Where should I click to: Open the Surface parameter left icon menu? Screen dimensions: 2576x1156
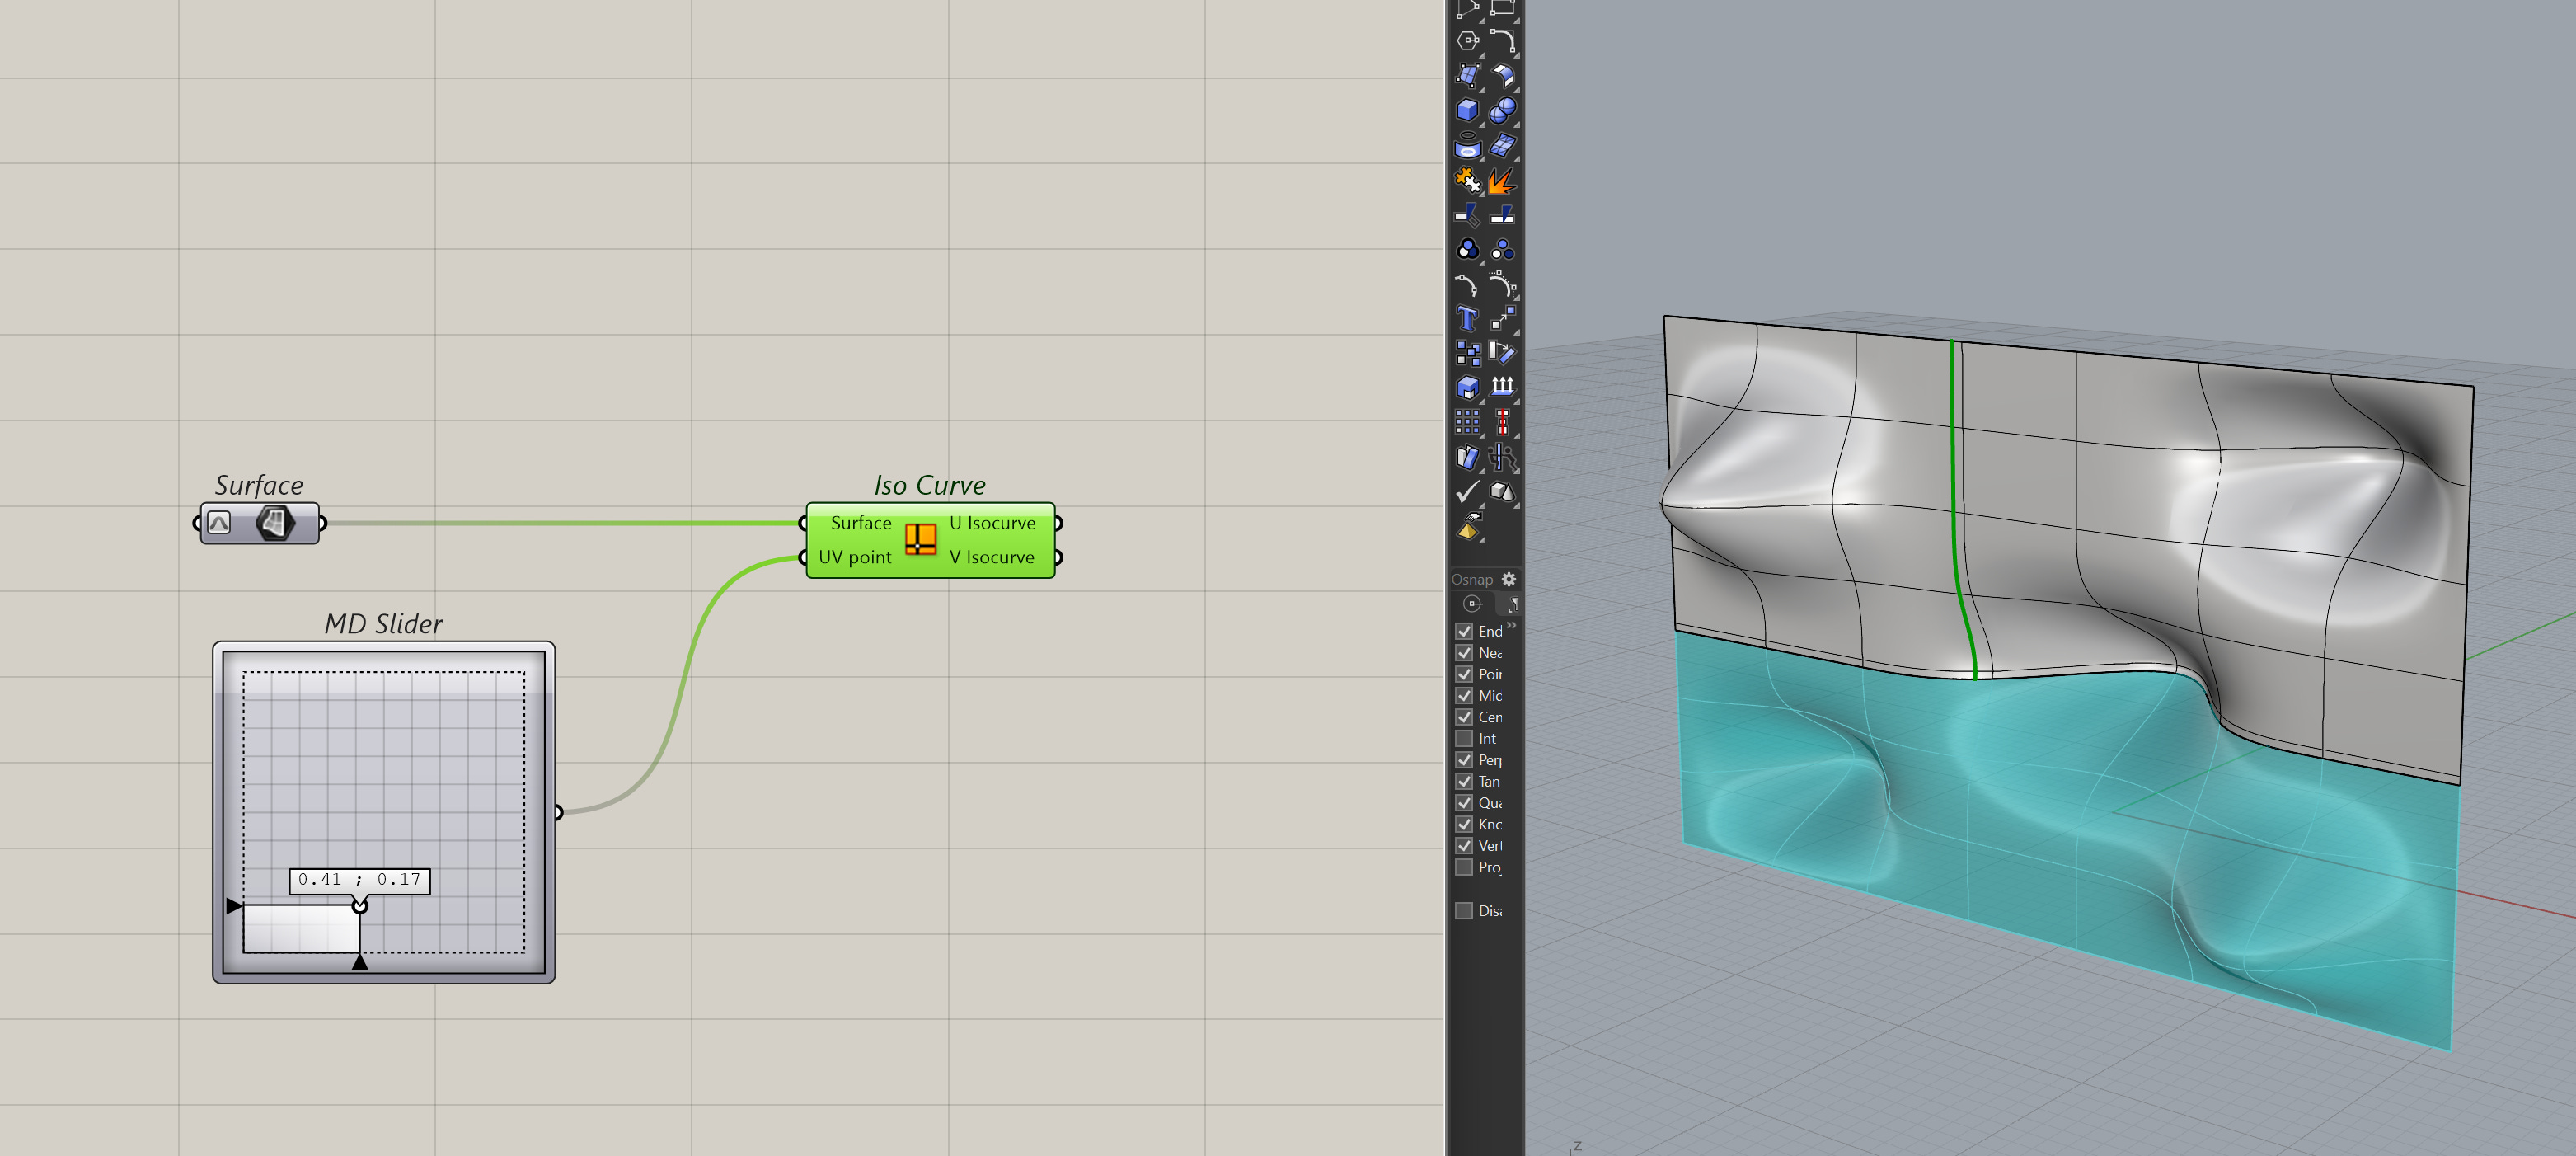[x=220, y=523]
